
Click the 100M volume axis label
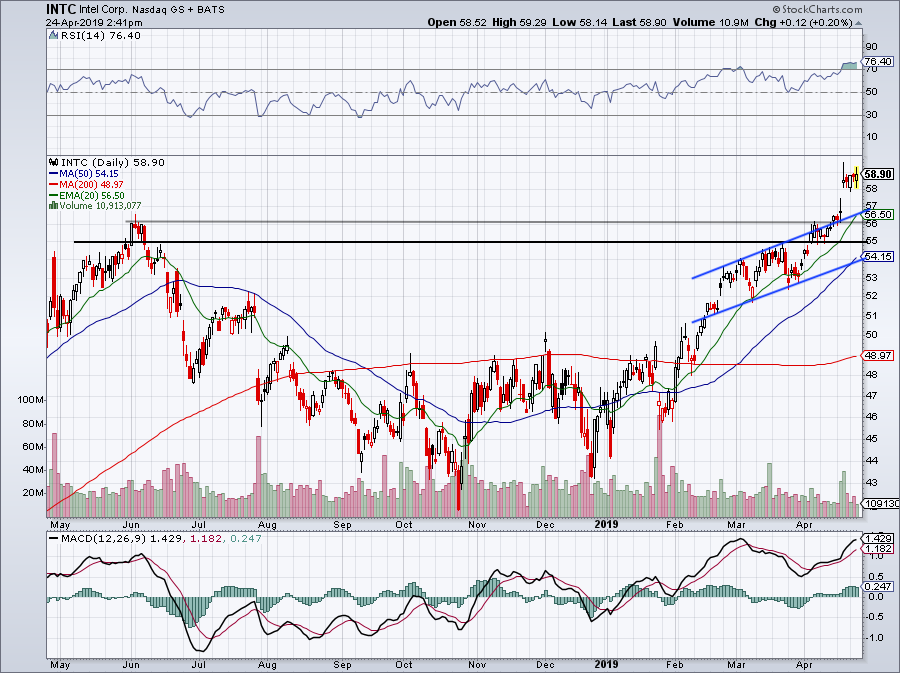point(31,400)
